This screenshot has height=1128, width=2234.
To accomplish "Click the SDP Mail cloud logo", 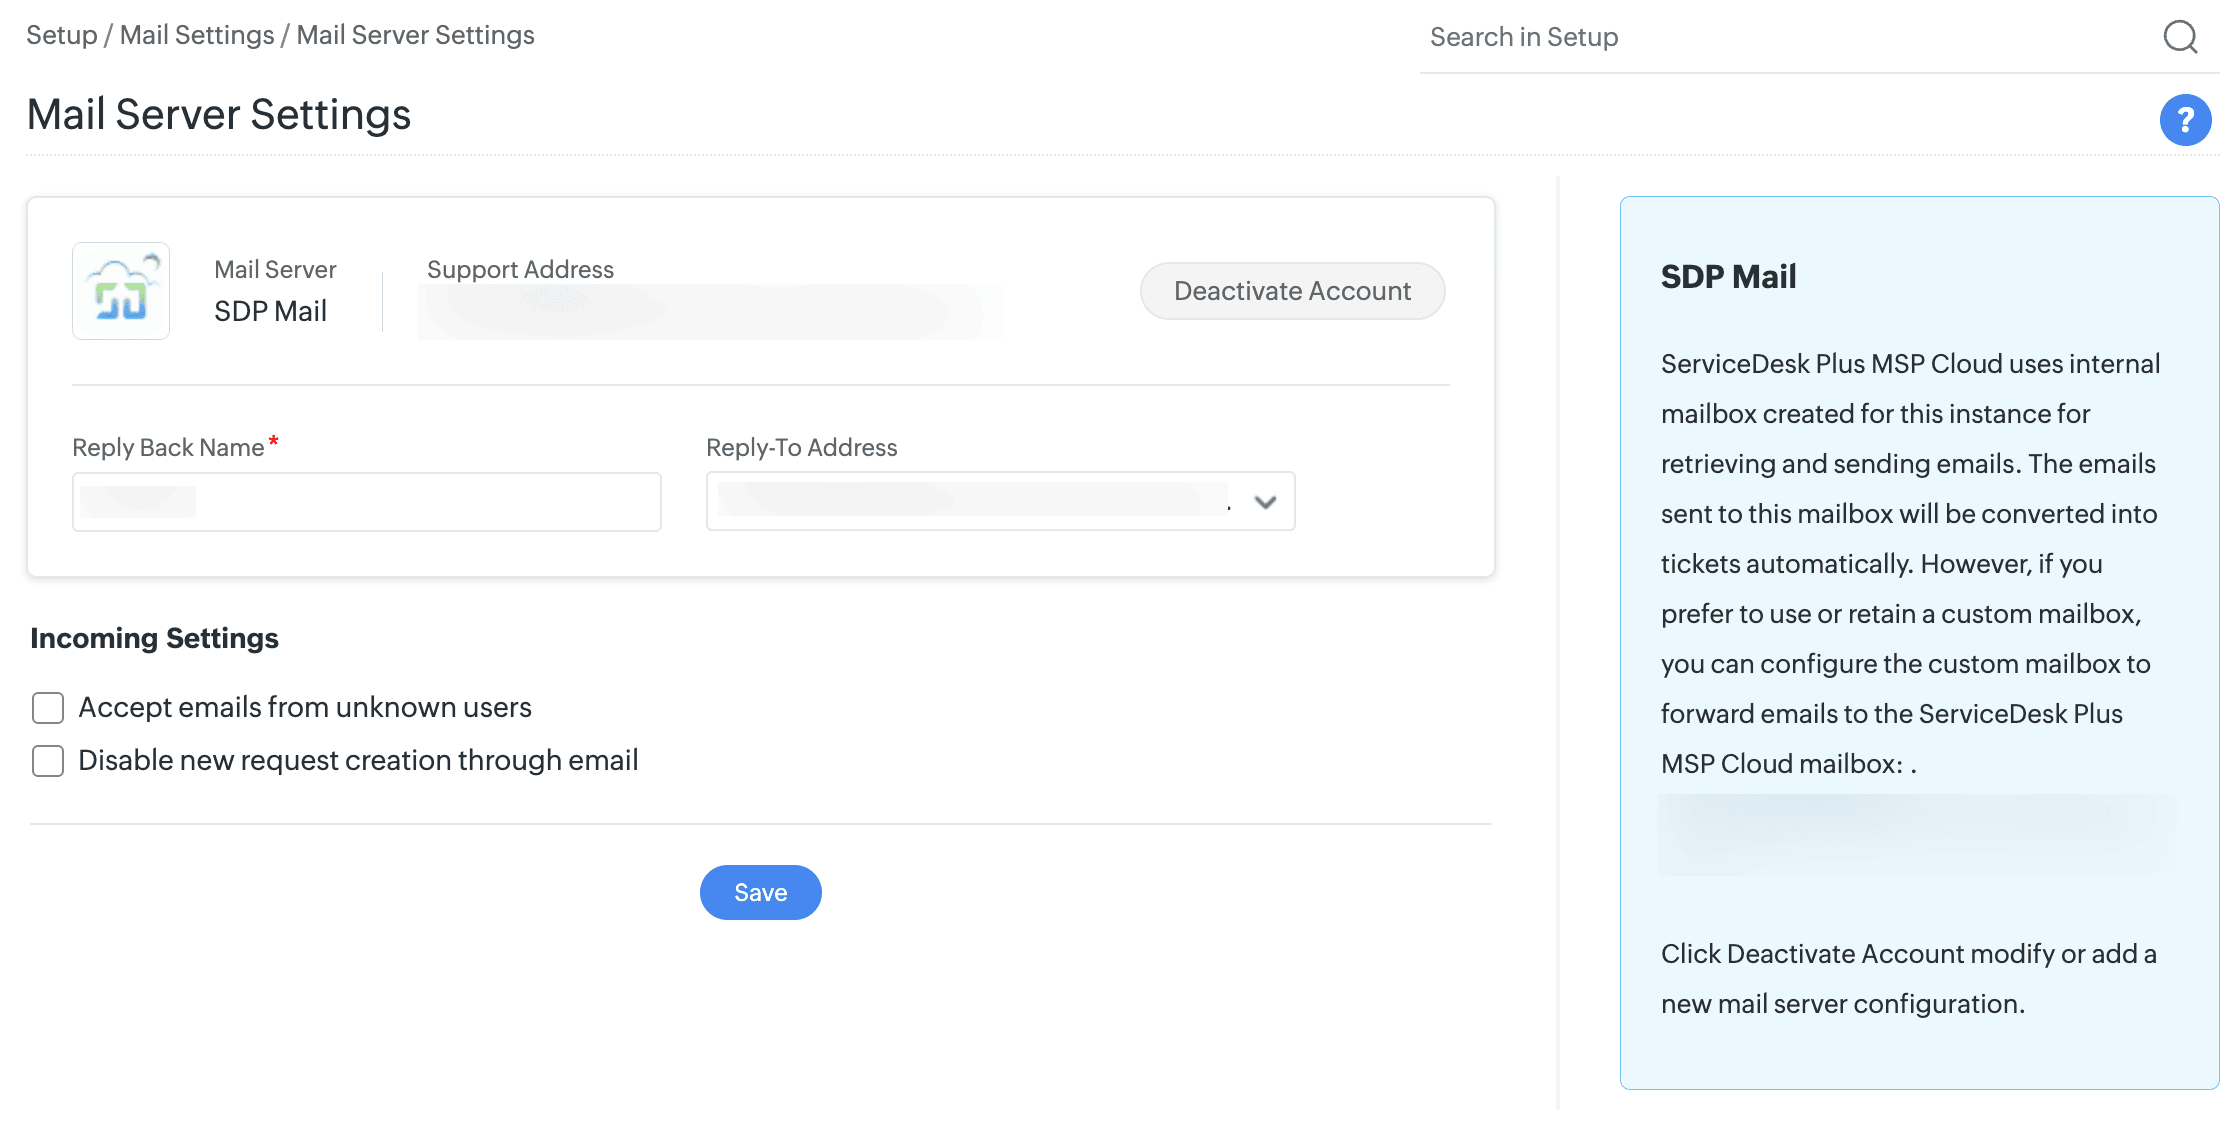I will coord(121,291).
